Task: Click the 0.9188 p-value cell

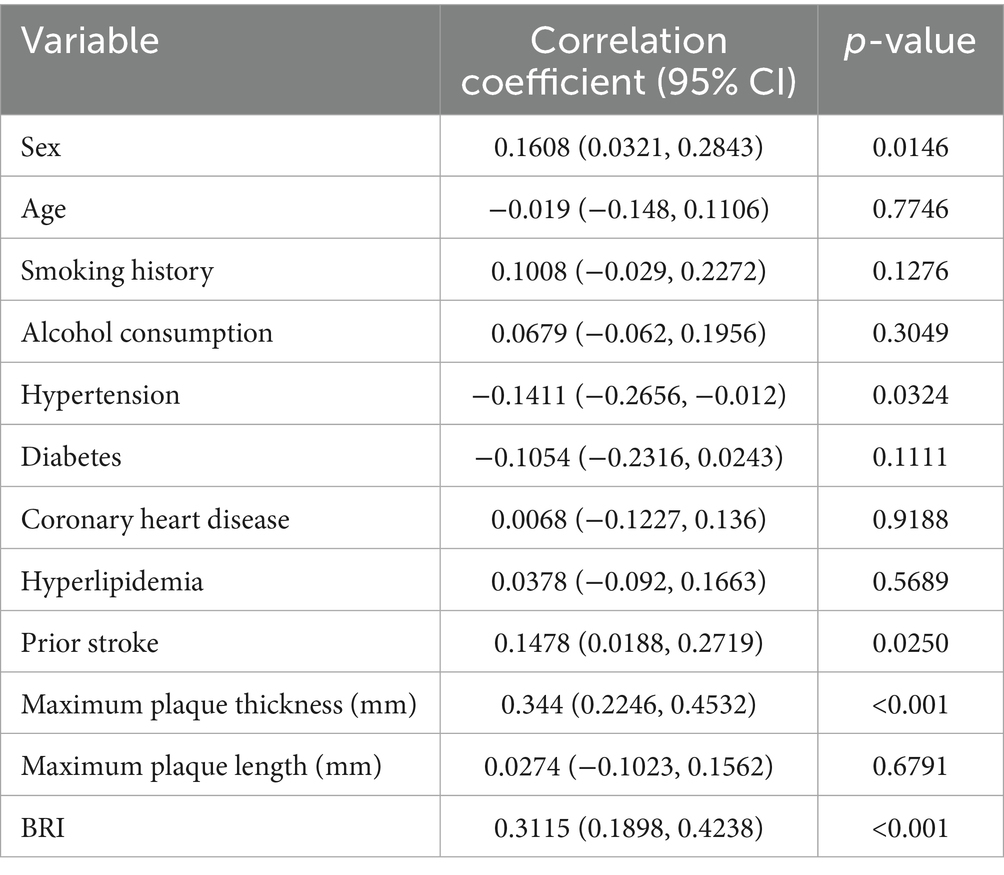Action: coord(909,518)
